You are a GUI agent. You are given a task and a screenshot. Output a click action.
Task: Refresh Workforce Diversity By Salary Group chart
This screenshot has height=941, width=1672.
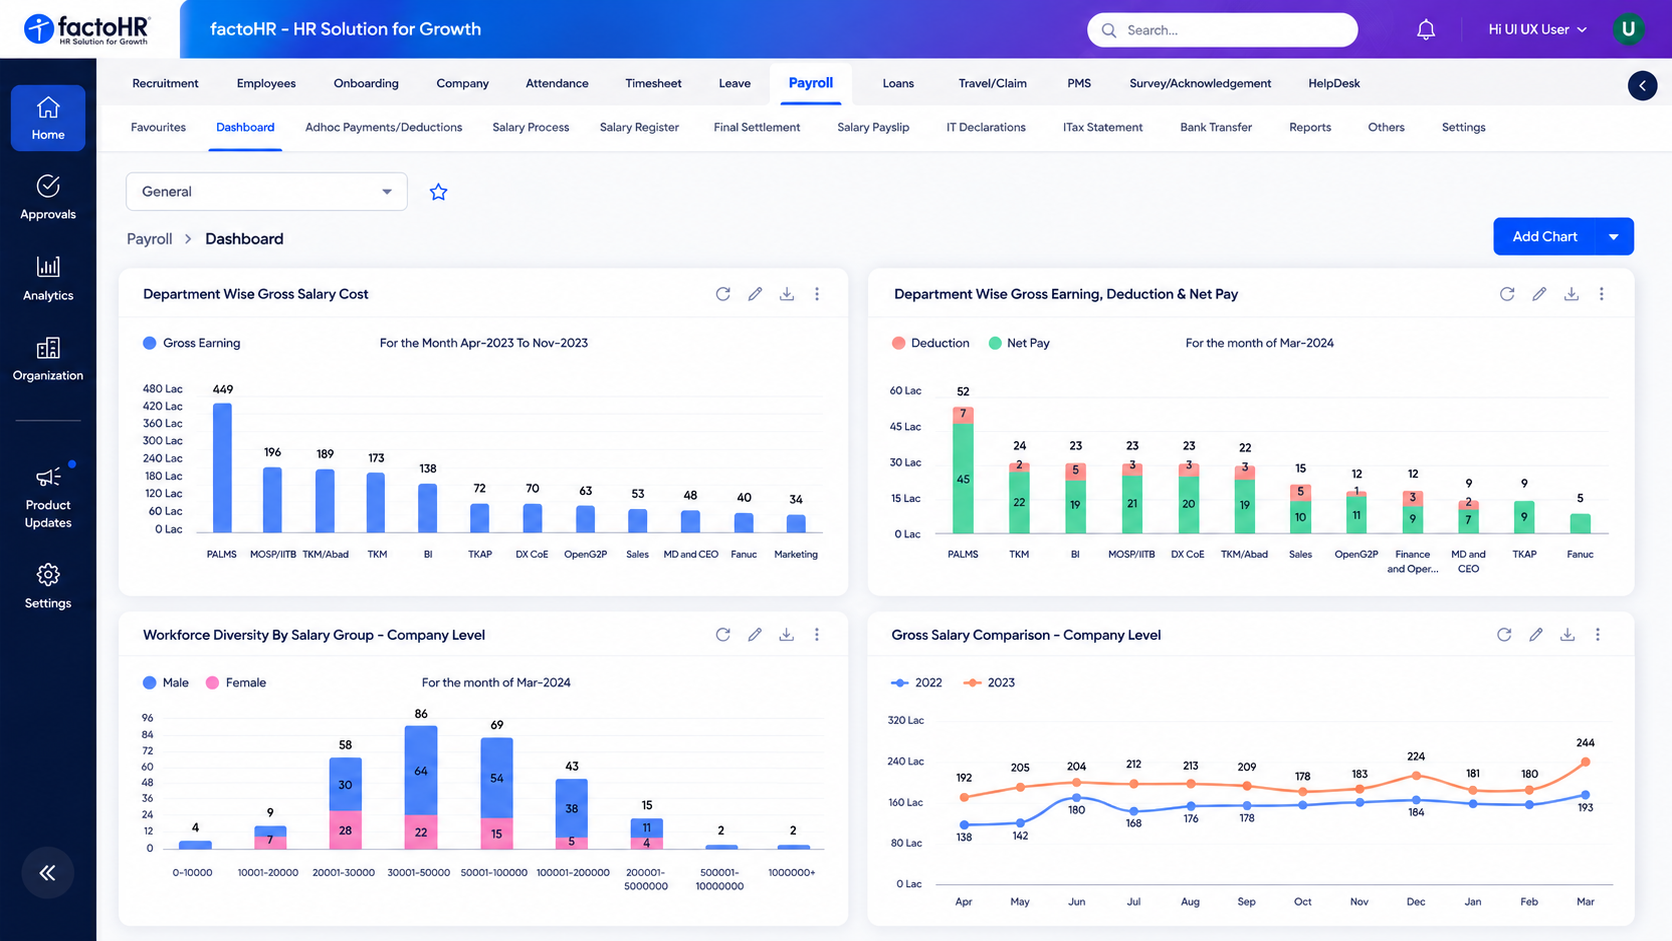[x=723, y=635]
